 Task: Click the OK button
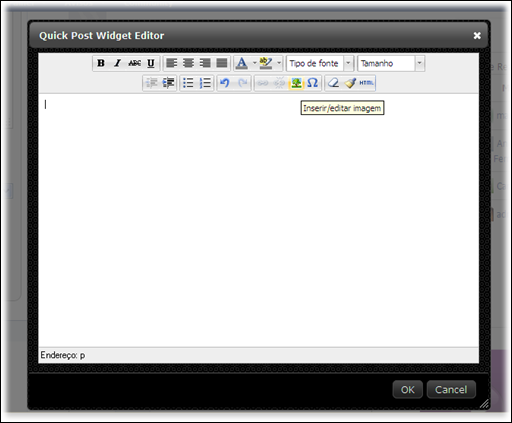click(x=408, y=389)
